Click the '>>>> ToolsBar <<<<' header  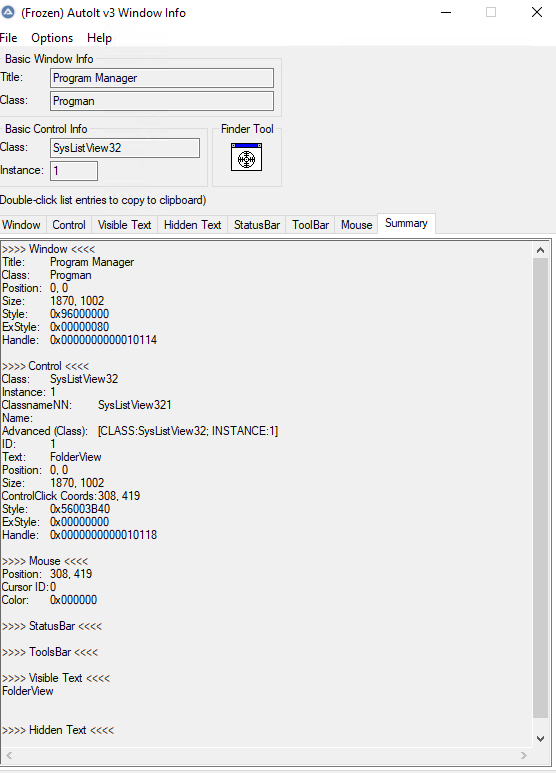(x=50, y=652)
